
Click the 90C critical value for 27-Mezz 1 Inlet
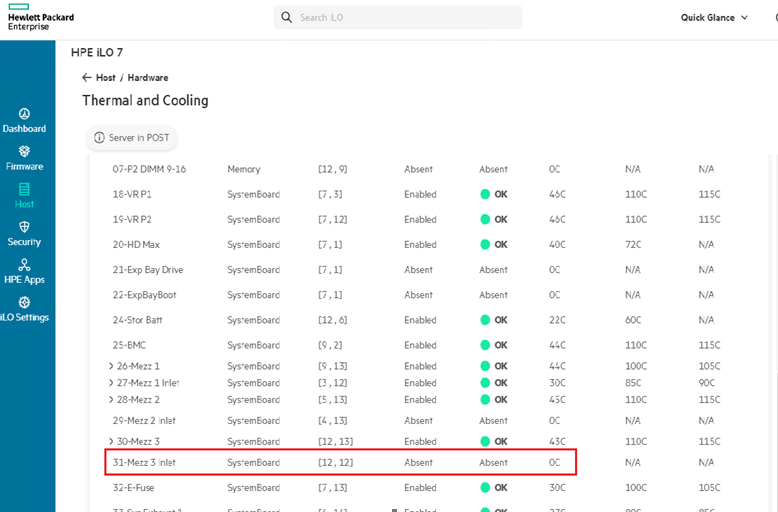click(707, 383)
